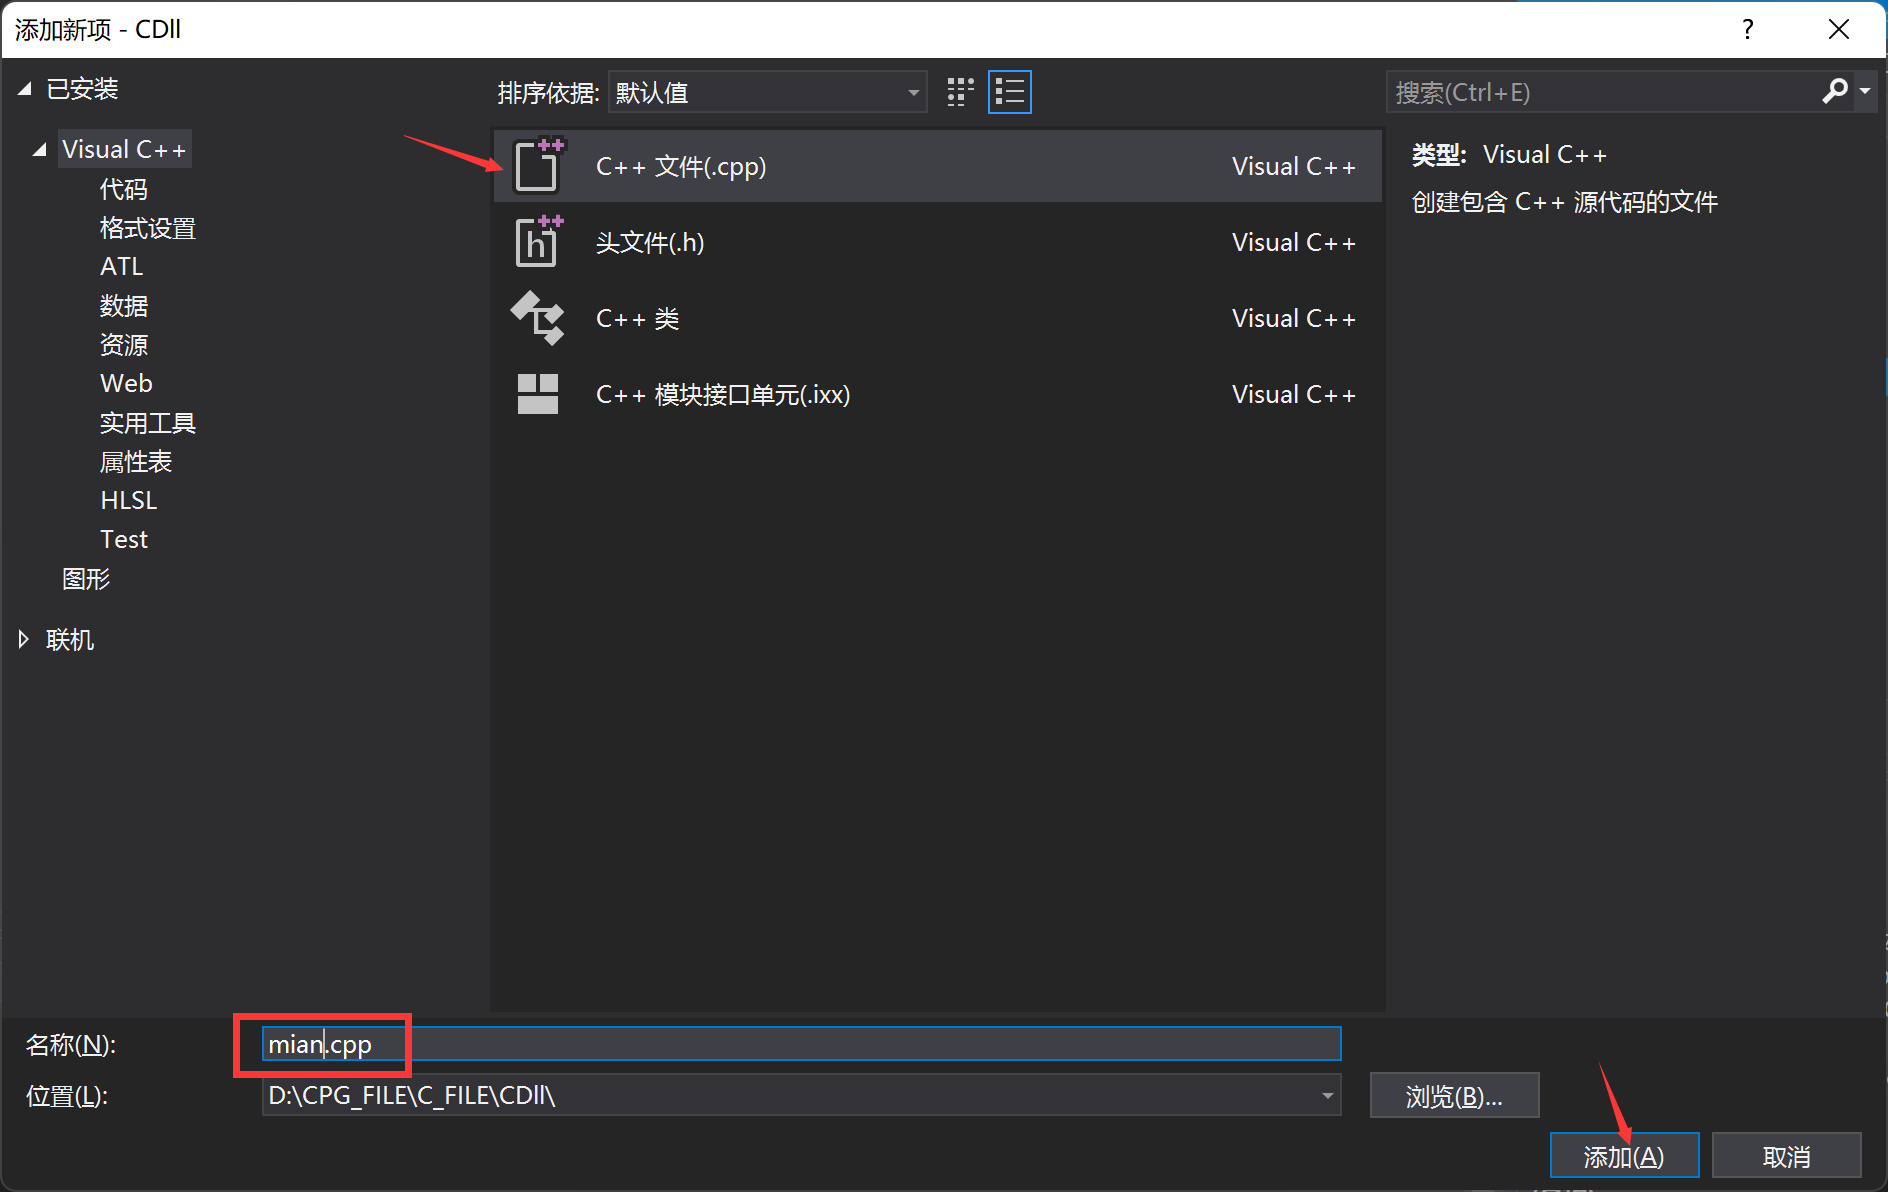
Task: Close the Add New Item dialog
Action: (1838, 29)
